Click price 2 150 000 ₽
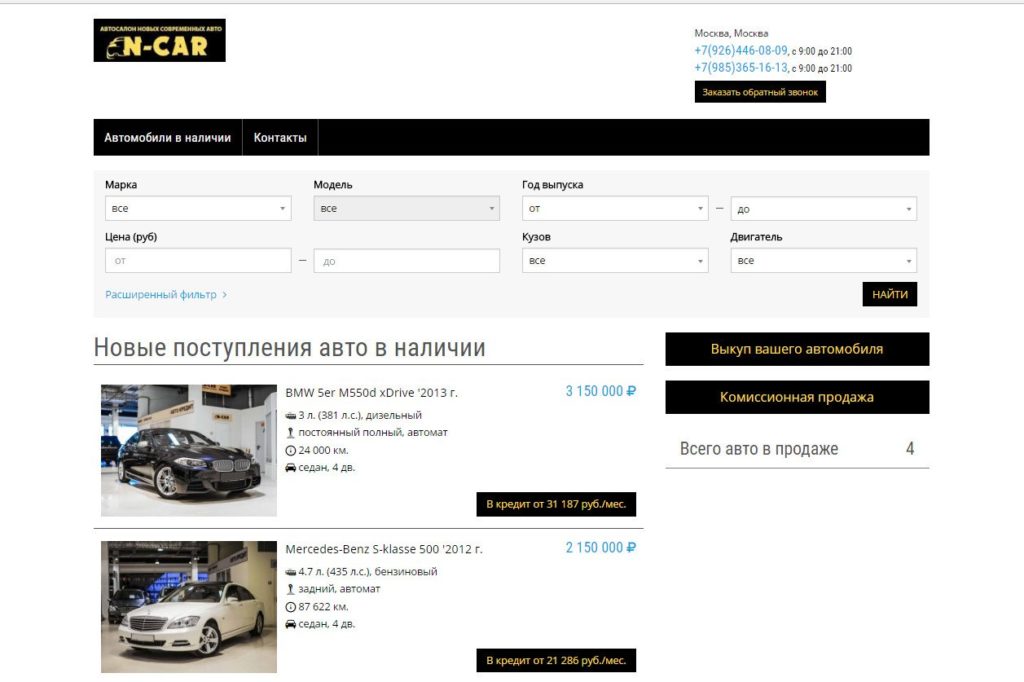Screen dimensions: 1024x682 [x=601, y=547]
